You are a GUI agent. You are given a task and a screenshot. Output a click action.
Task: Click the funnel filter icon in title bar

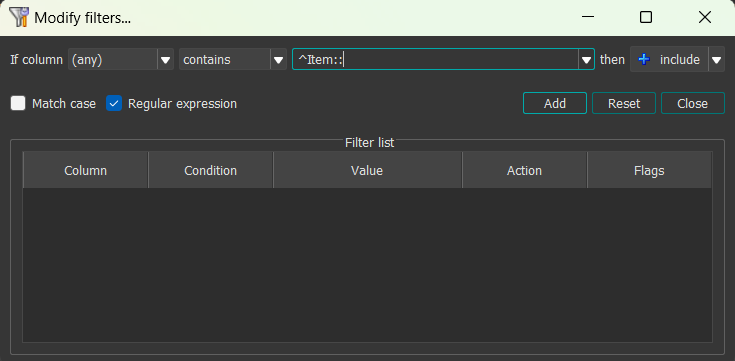[x=20, y=18]
